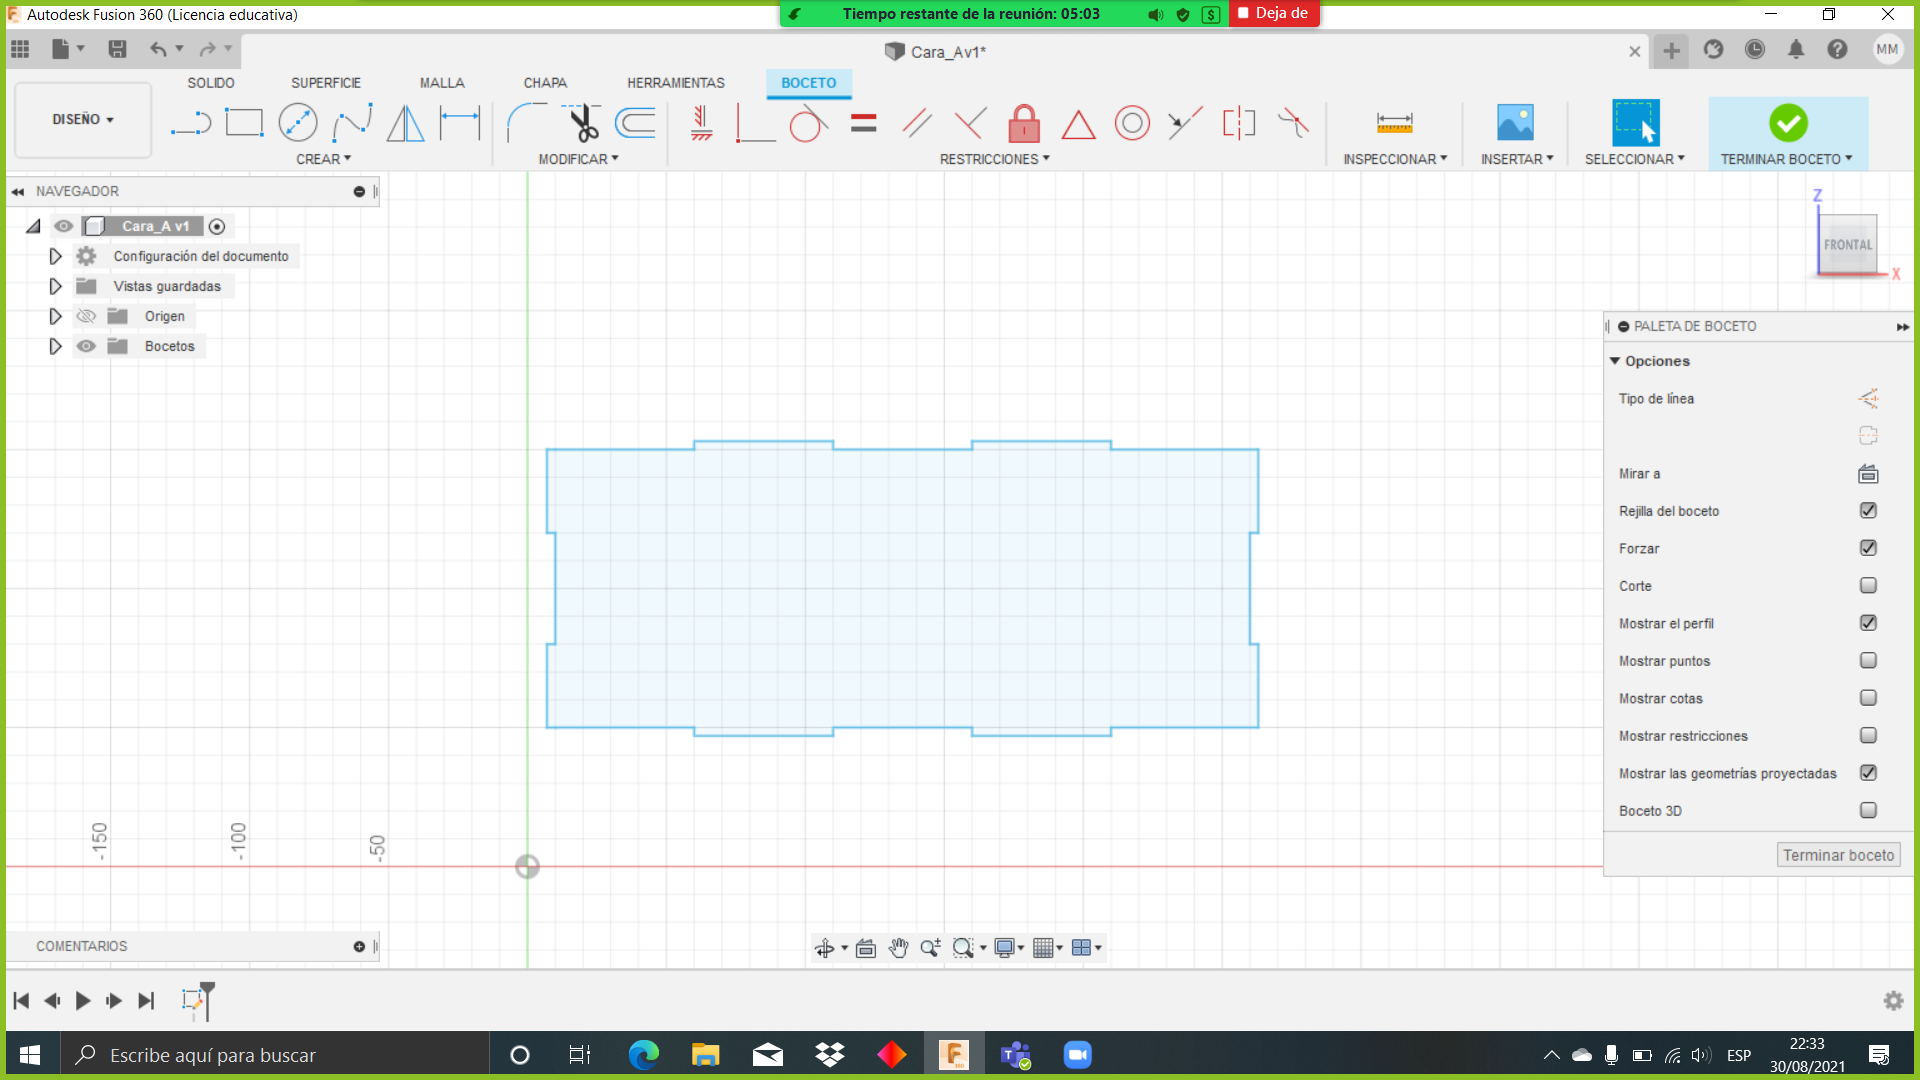Enable the Mostrar puntos checkbox
Viewport: 1920px width, 1080px height.
pos(1868,661)
